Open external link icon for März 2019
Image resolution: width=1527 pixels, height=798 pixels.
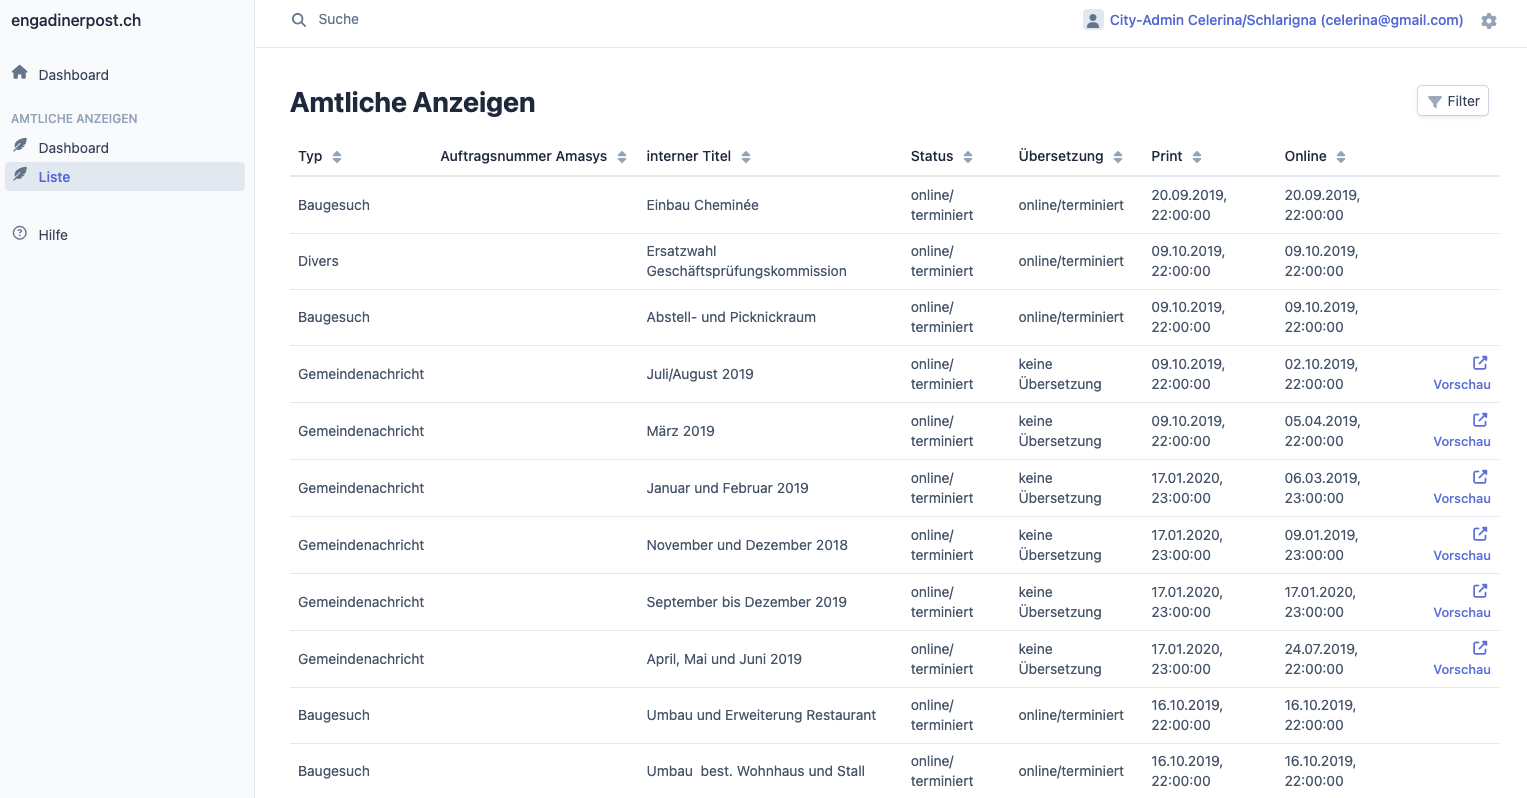tap(1480, 420)
